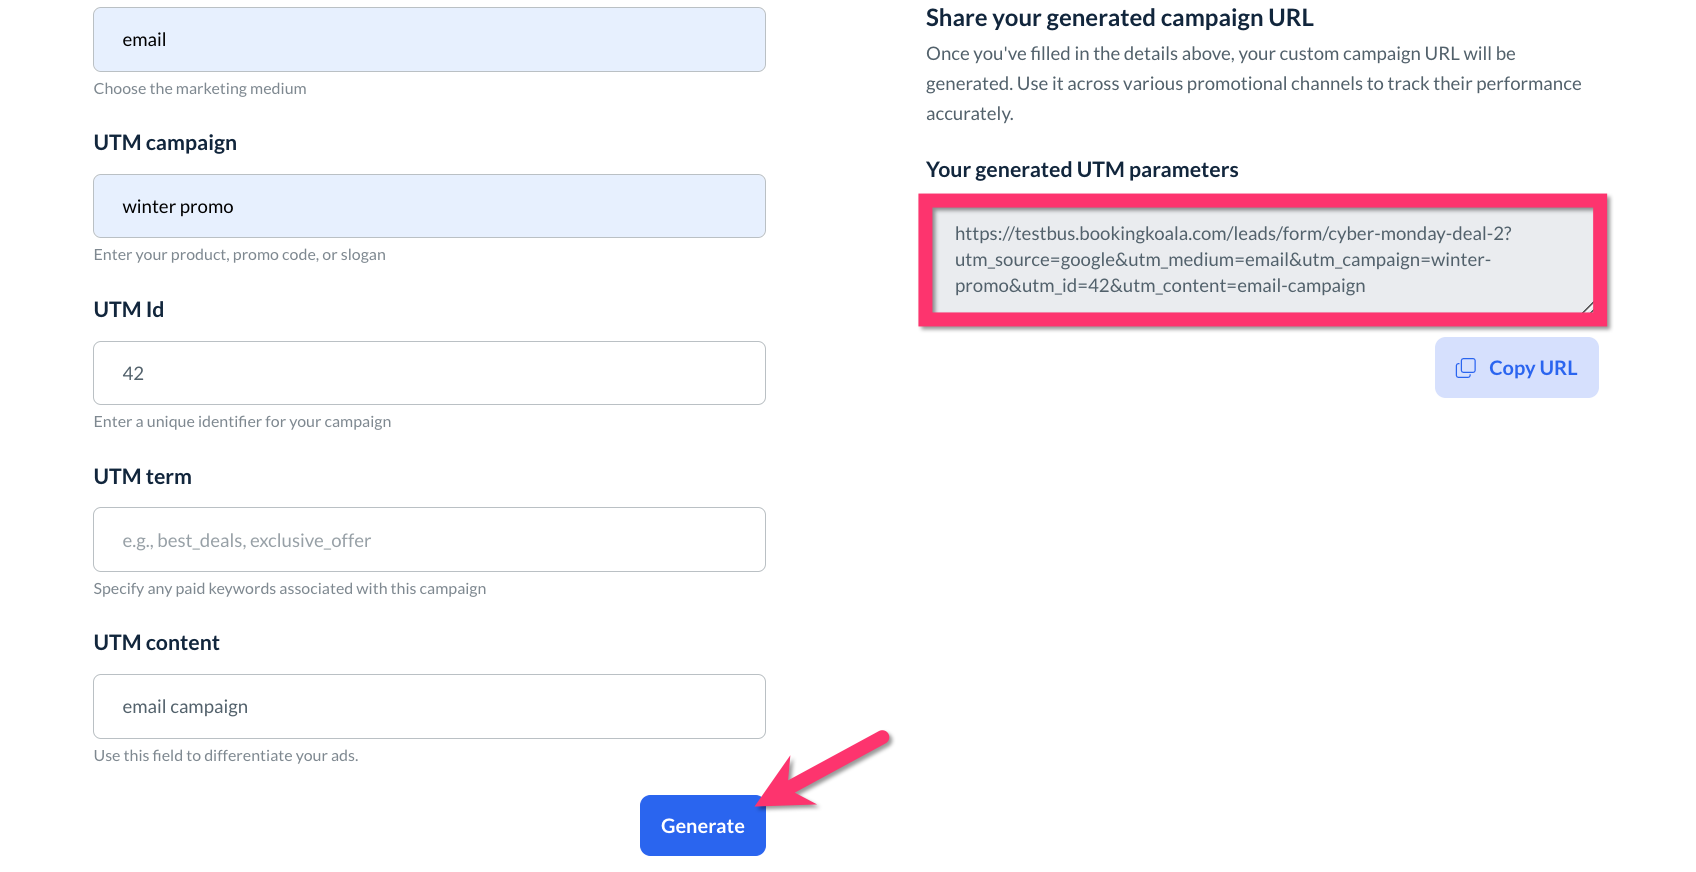Select the UTM Id field showing 42

(x=429, y=373)
